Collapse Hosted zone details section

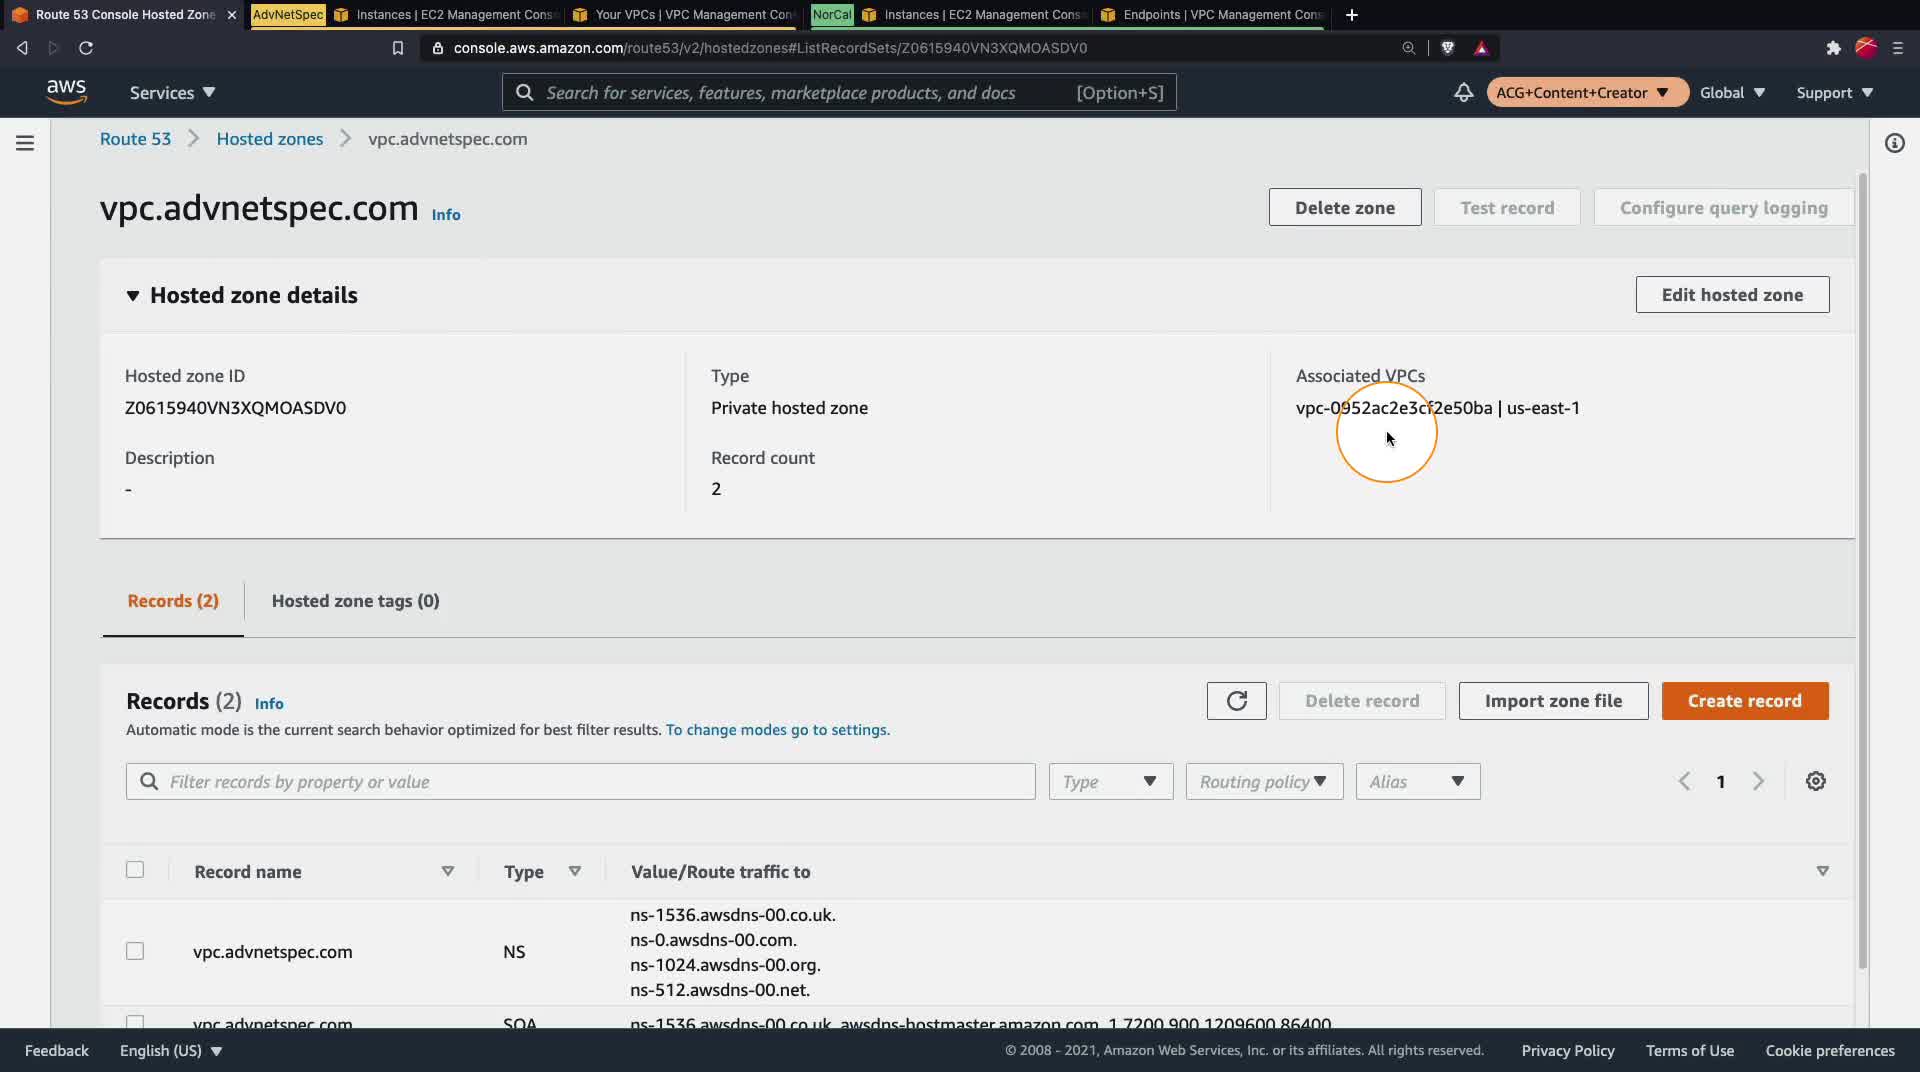132,295
